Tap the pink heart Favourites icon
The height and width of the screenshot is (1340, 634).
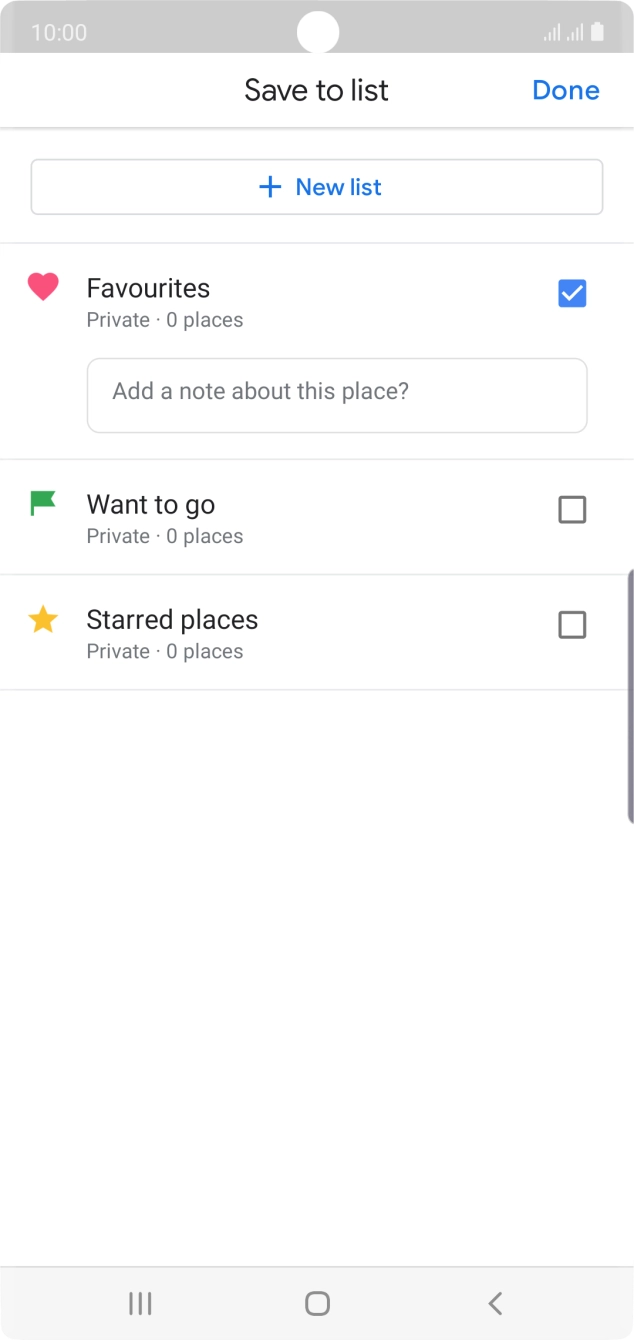[x=43, y=288]
